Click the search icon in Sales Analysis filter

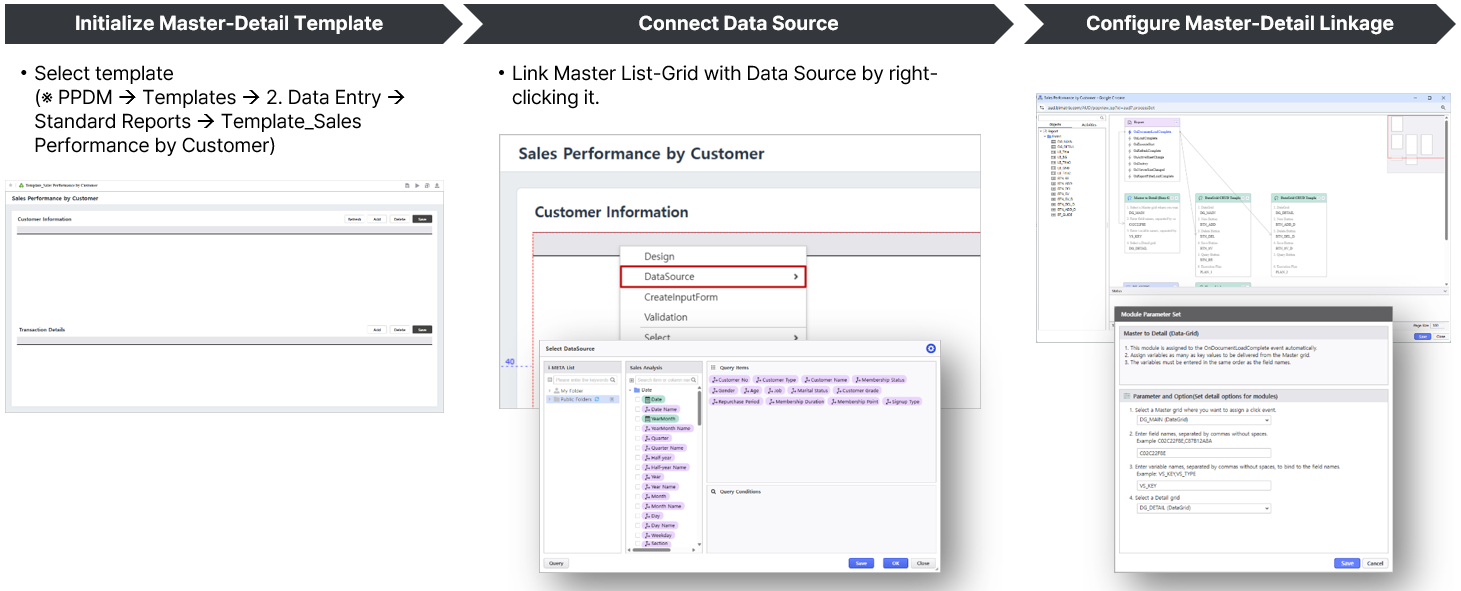[x=693, y=380]
